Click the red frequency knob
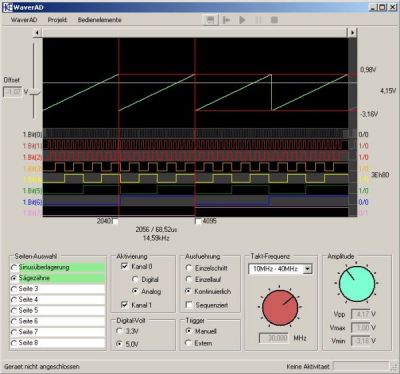Screen dimensions: 400x374 pos(280,308)
